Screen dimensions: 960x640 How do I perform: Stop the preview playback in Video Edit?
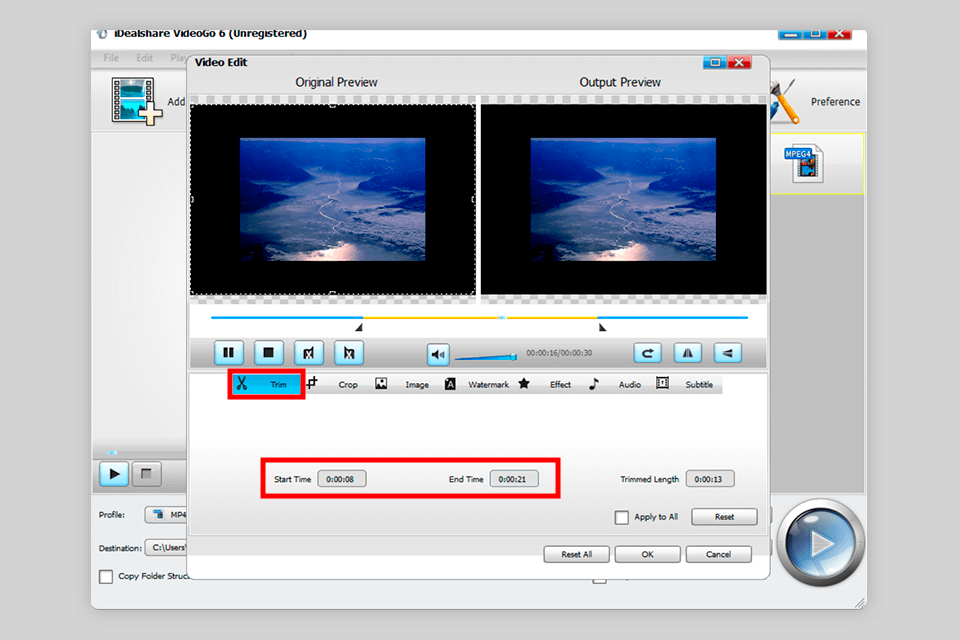(269, 353)
